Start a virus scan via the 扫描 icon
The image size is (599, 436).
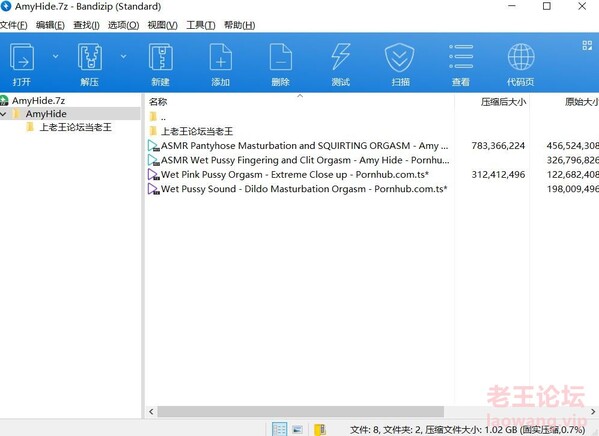pos(400,58)
